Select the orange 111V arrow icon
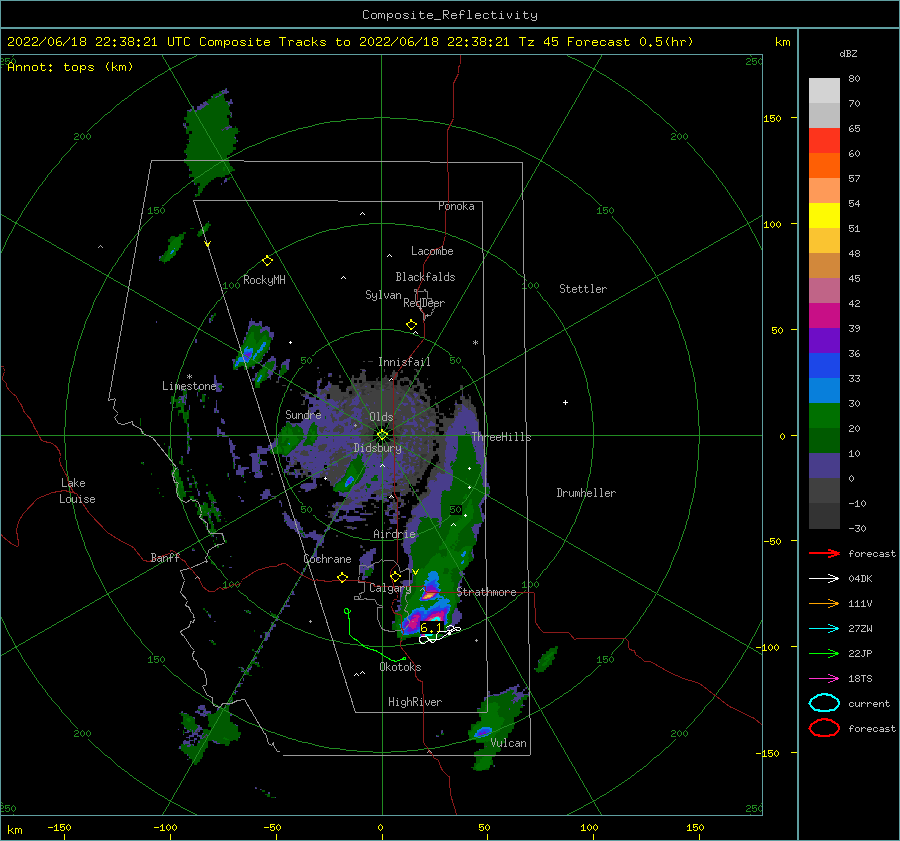 [x=824, y=603]
